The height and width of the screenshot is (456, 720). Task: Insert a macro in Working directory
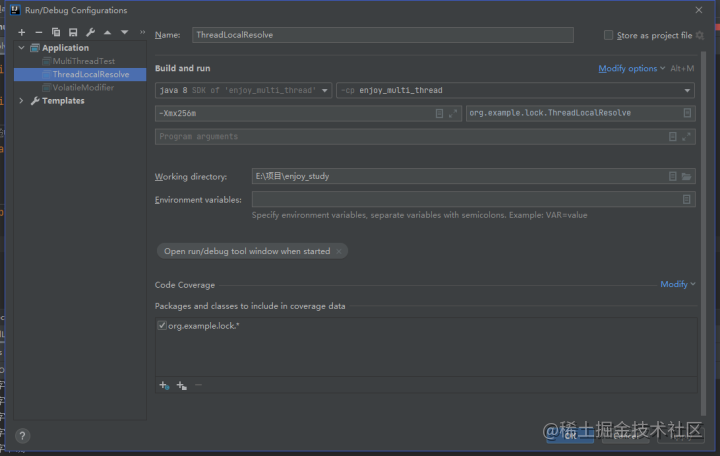(673, 176)
